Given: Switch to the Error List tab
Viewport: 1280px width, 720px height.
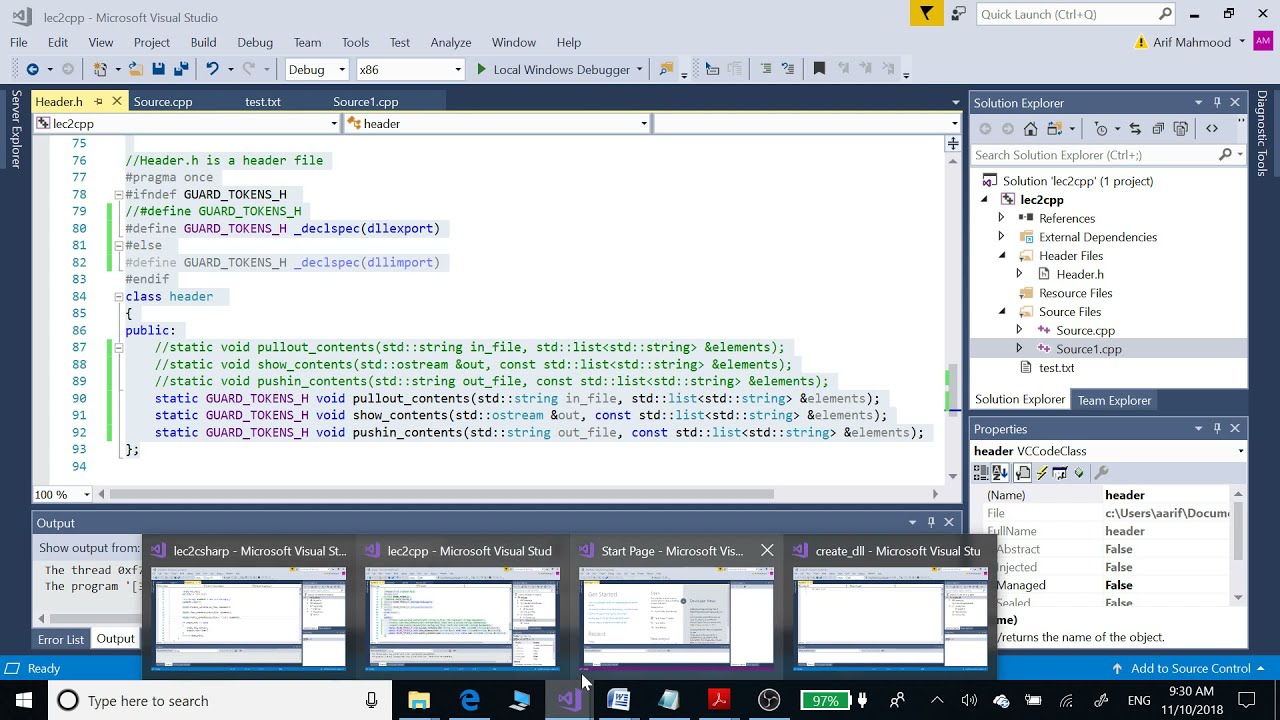Looking at the screenshot, I should point(61,639).
